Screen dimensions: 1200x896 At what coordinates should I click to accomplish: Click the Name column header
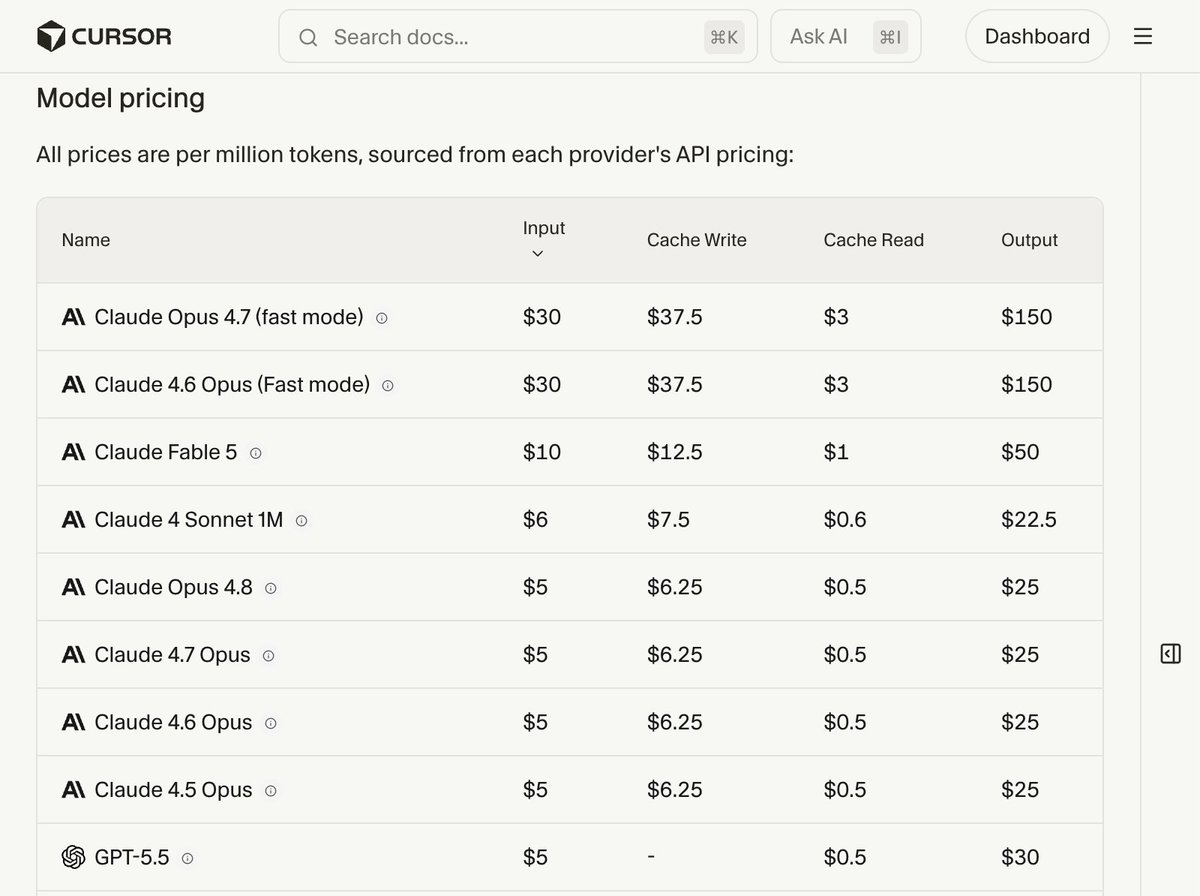coord(86,240)
